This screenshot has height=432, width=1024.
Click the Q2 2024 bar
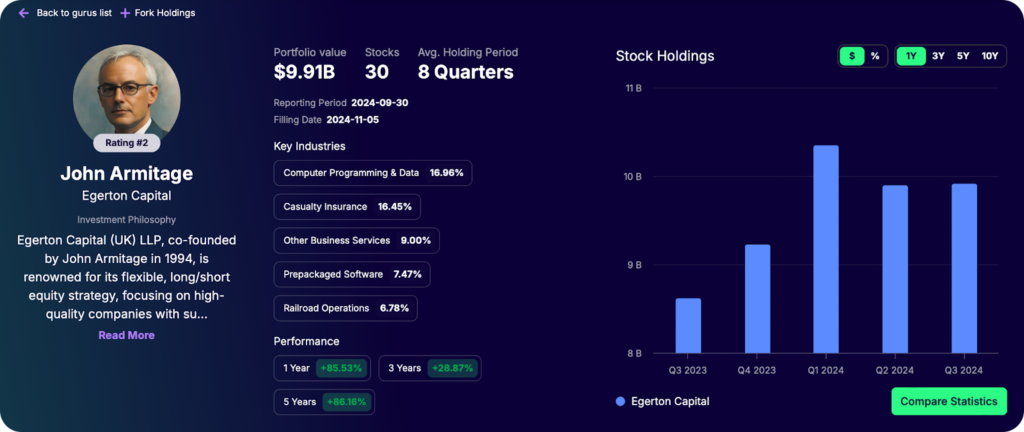(x=895, y=270)
